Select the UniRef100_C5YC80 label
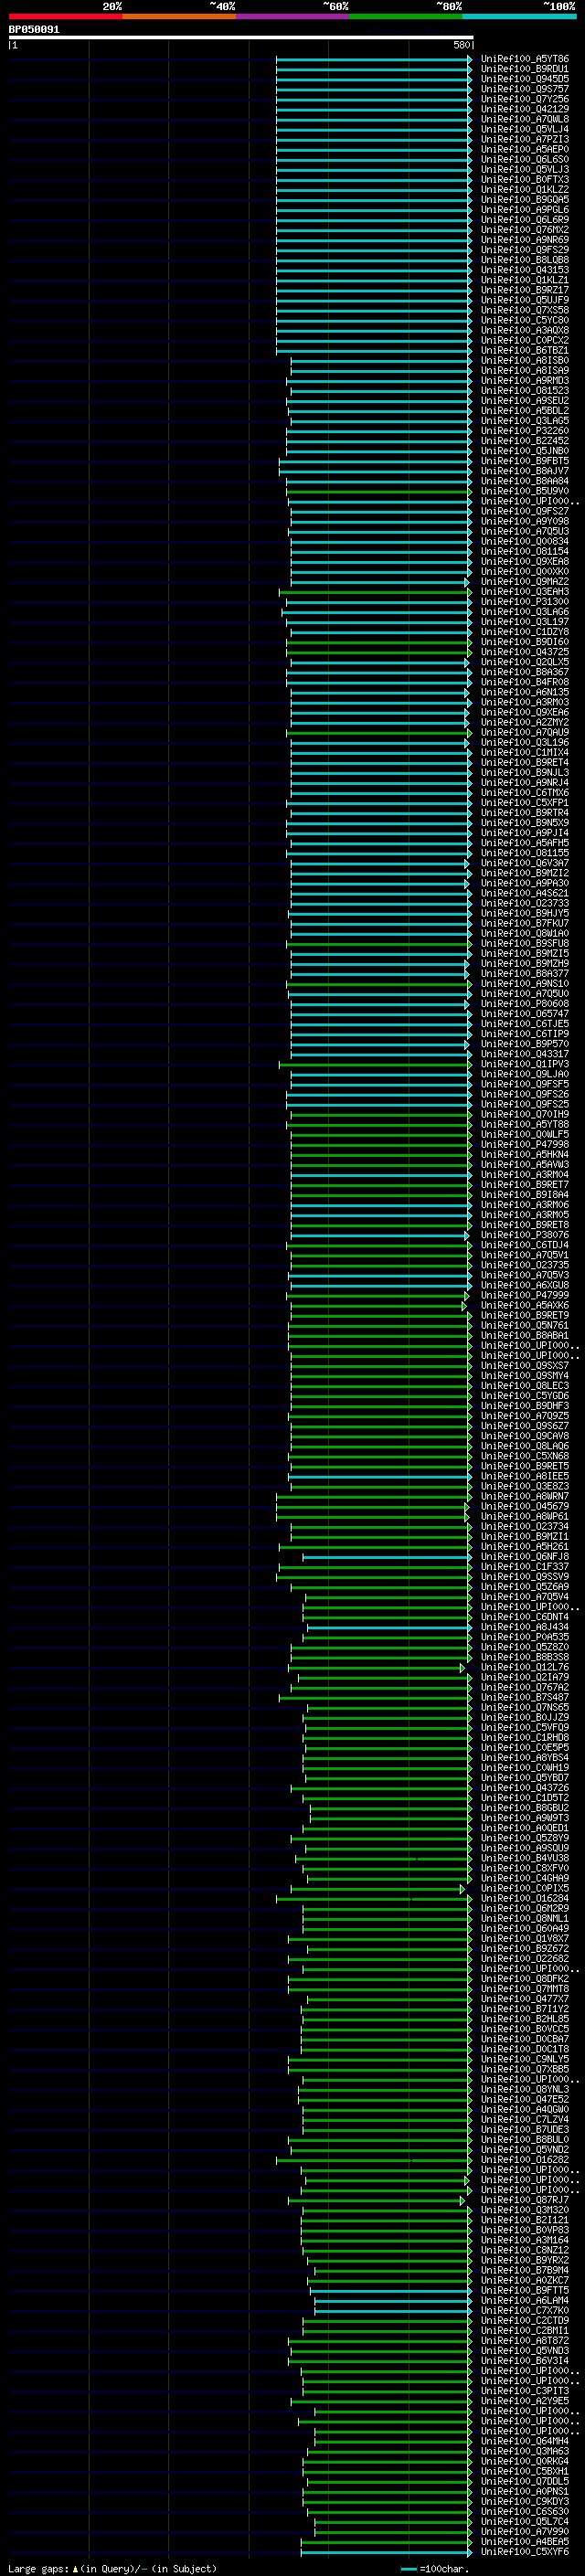This screenshot has width=585, height=2576. pyautogui.click(x=525, y=320)
